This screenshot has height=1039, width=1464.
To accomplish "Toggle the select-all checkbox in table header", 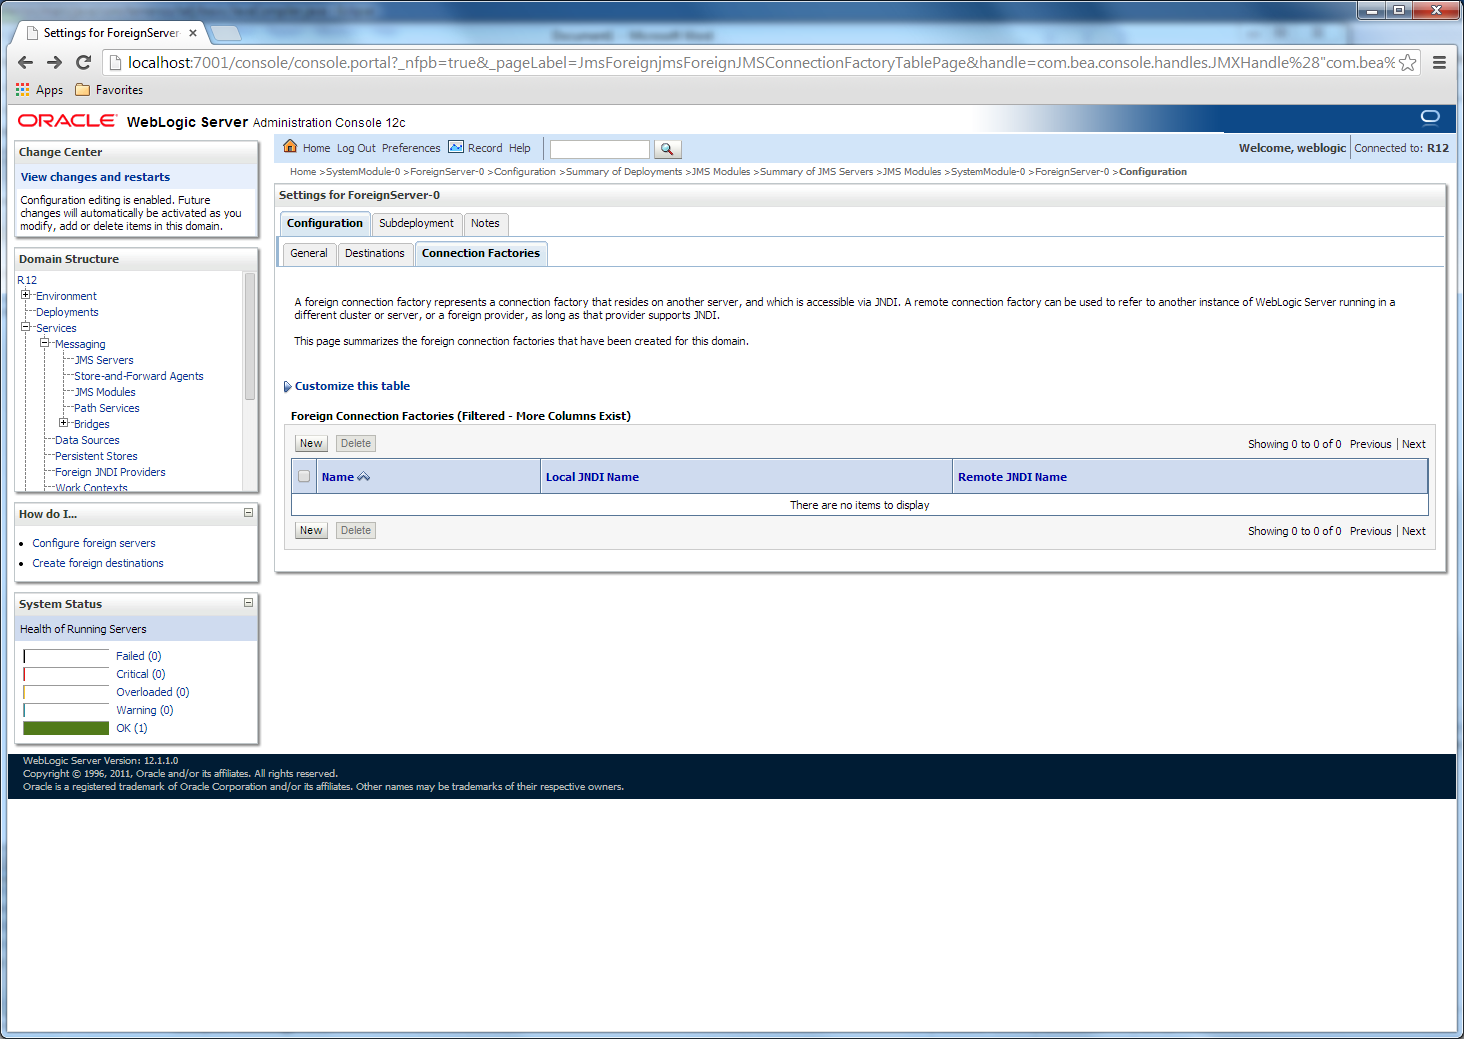I will (304, 477).
